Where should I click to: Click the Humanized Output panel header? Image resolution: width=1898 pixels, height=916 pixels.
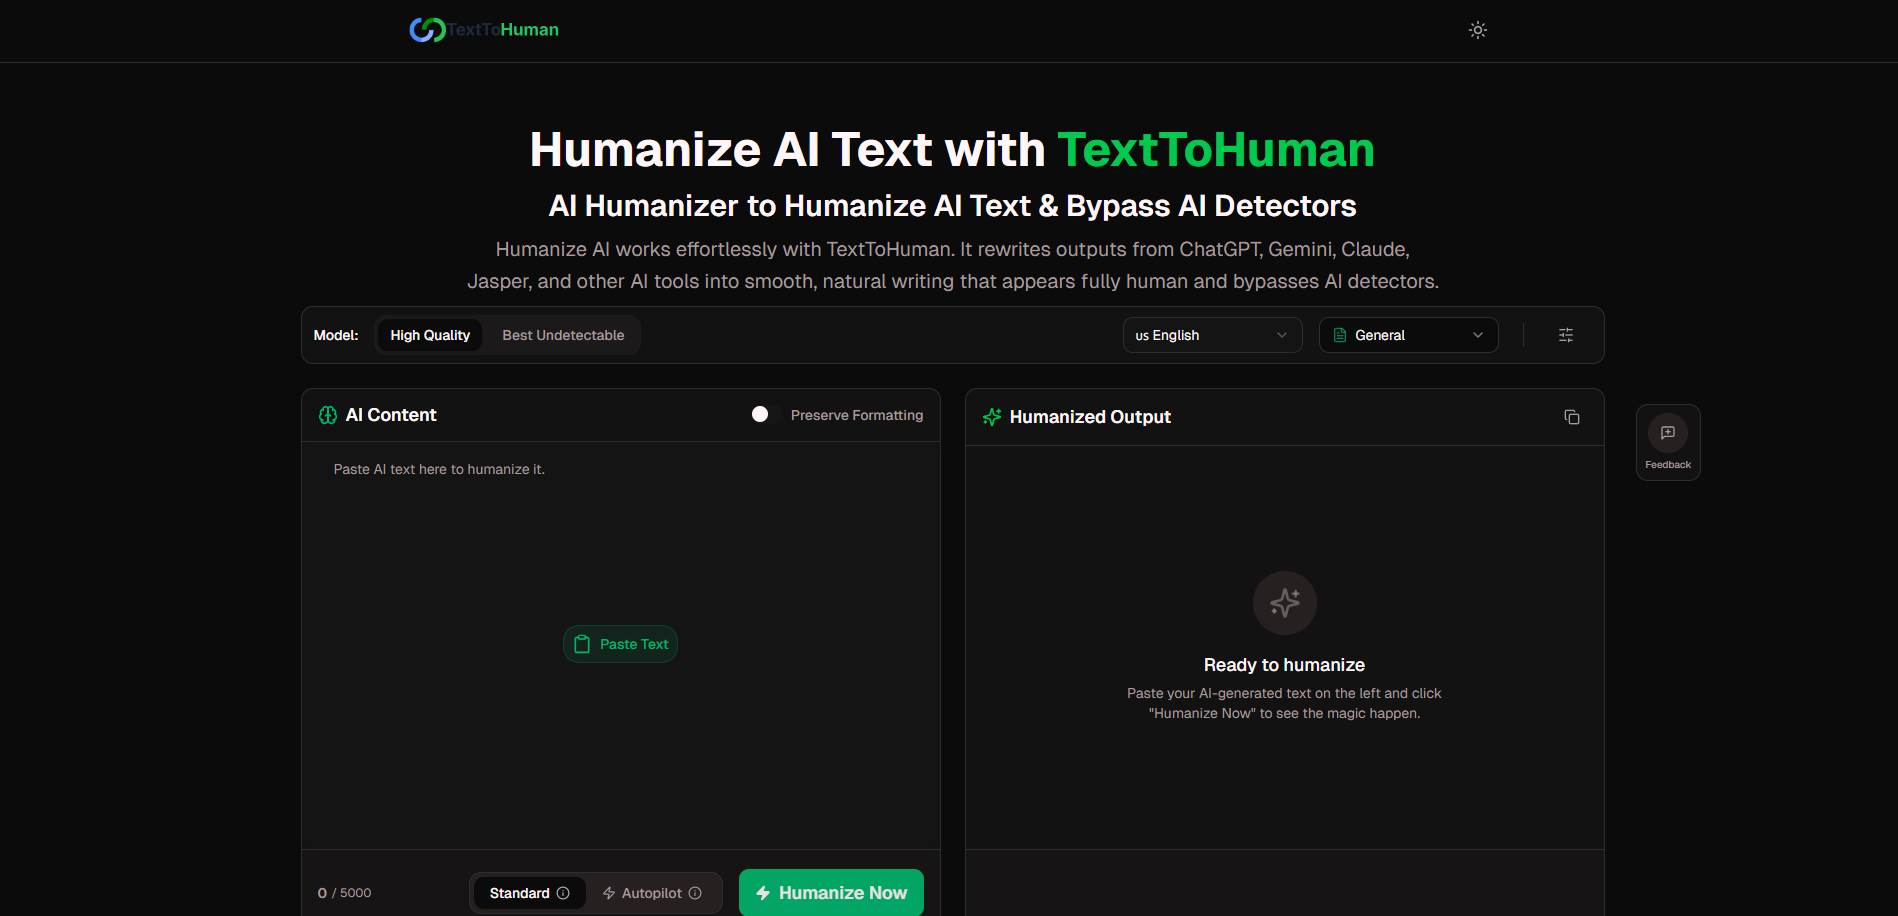coord(1090,416)
